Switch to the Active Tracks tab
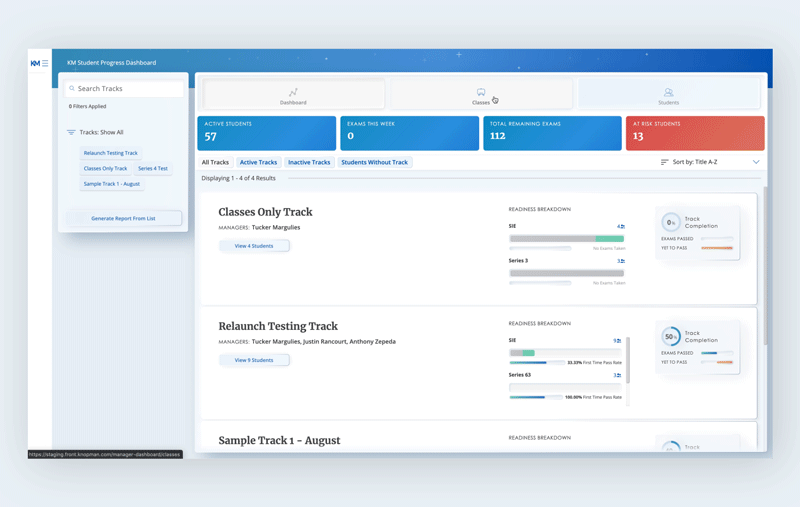800x507 pixels. [x=258, y=162]
